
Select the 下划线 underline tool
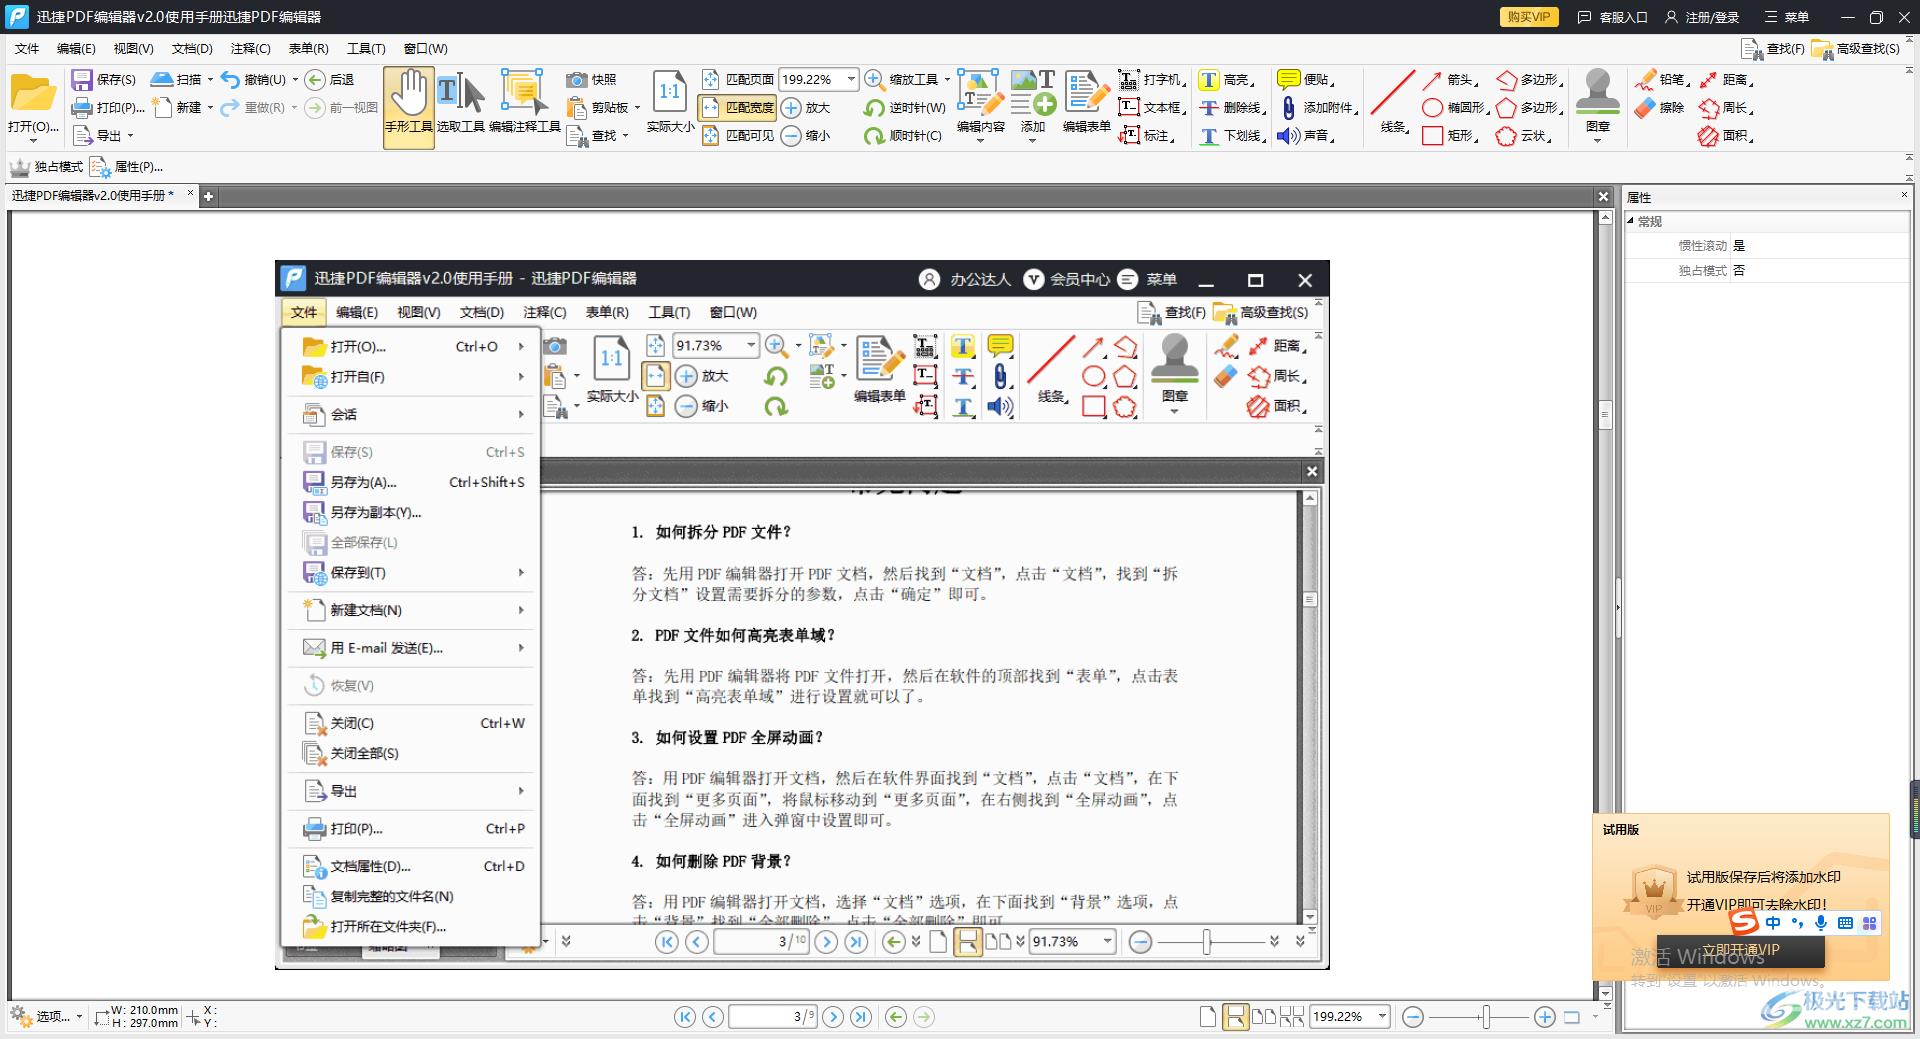point(1231,135)
